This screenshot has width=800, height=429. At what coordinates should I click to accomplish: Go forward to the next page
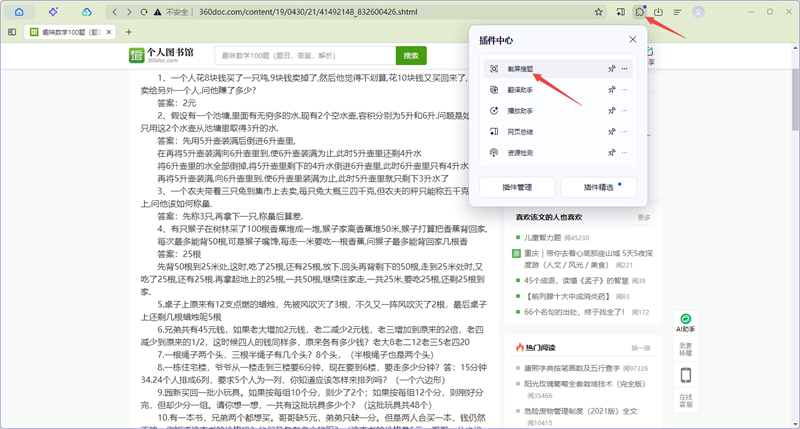coord(129,12)
